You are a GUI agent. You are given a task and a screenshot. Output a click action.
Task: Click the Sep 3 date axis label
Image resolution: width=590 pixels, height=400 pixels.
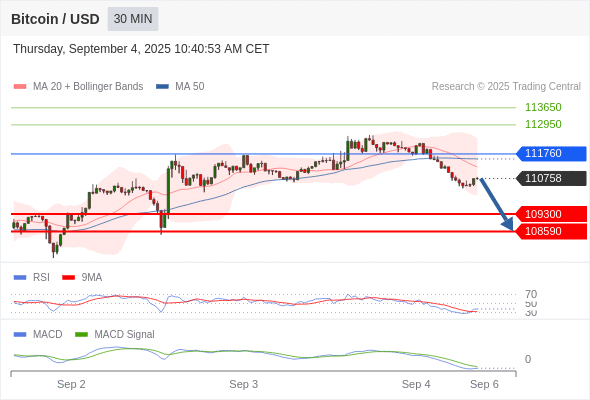pos(243,384)
